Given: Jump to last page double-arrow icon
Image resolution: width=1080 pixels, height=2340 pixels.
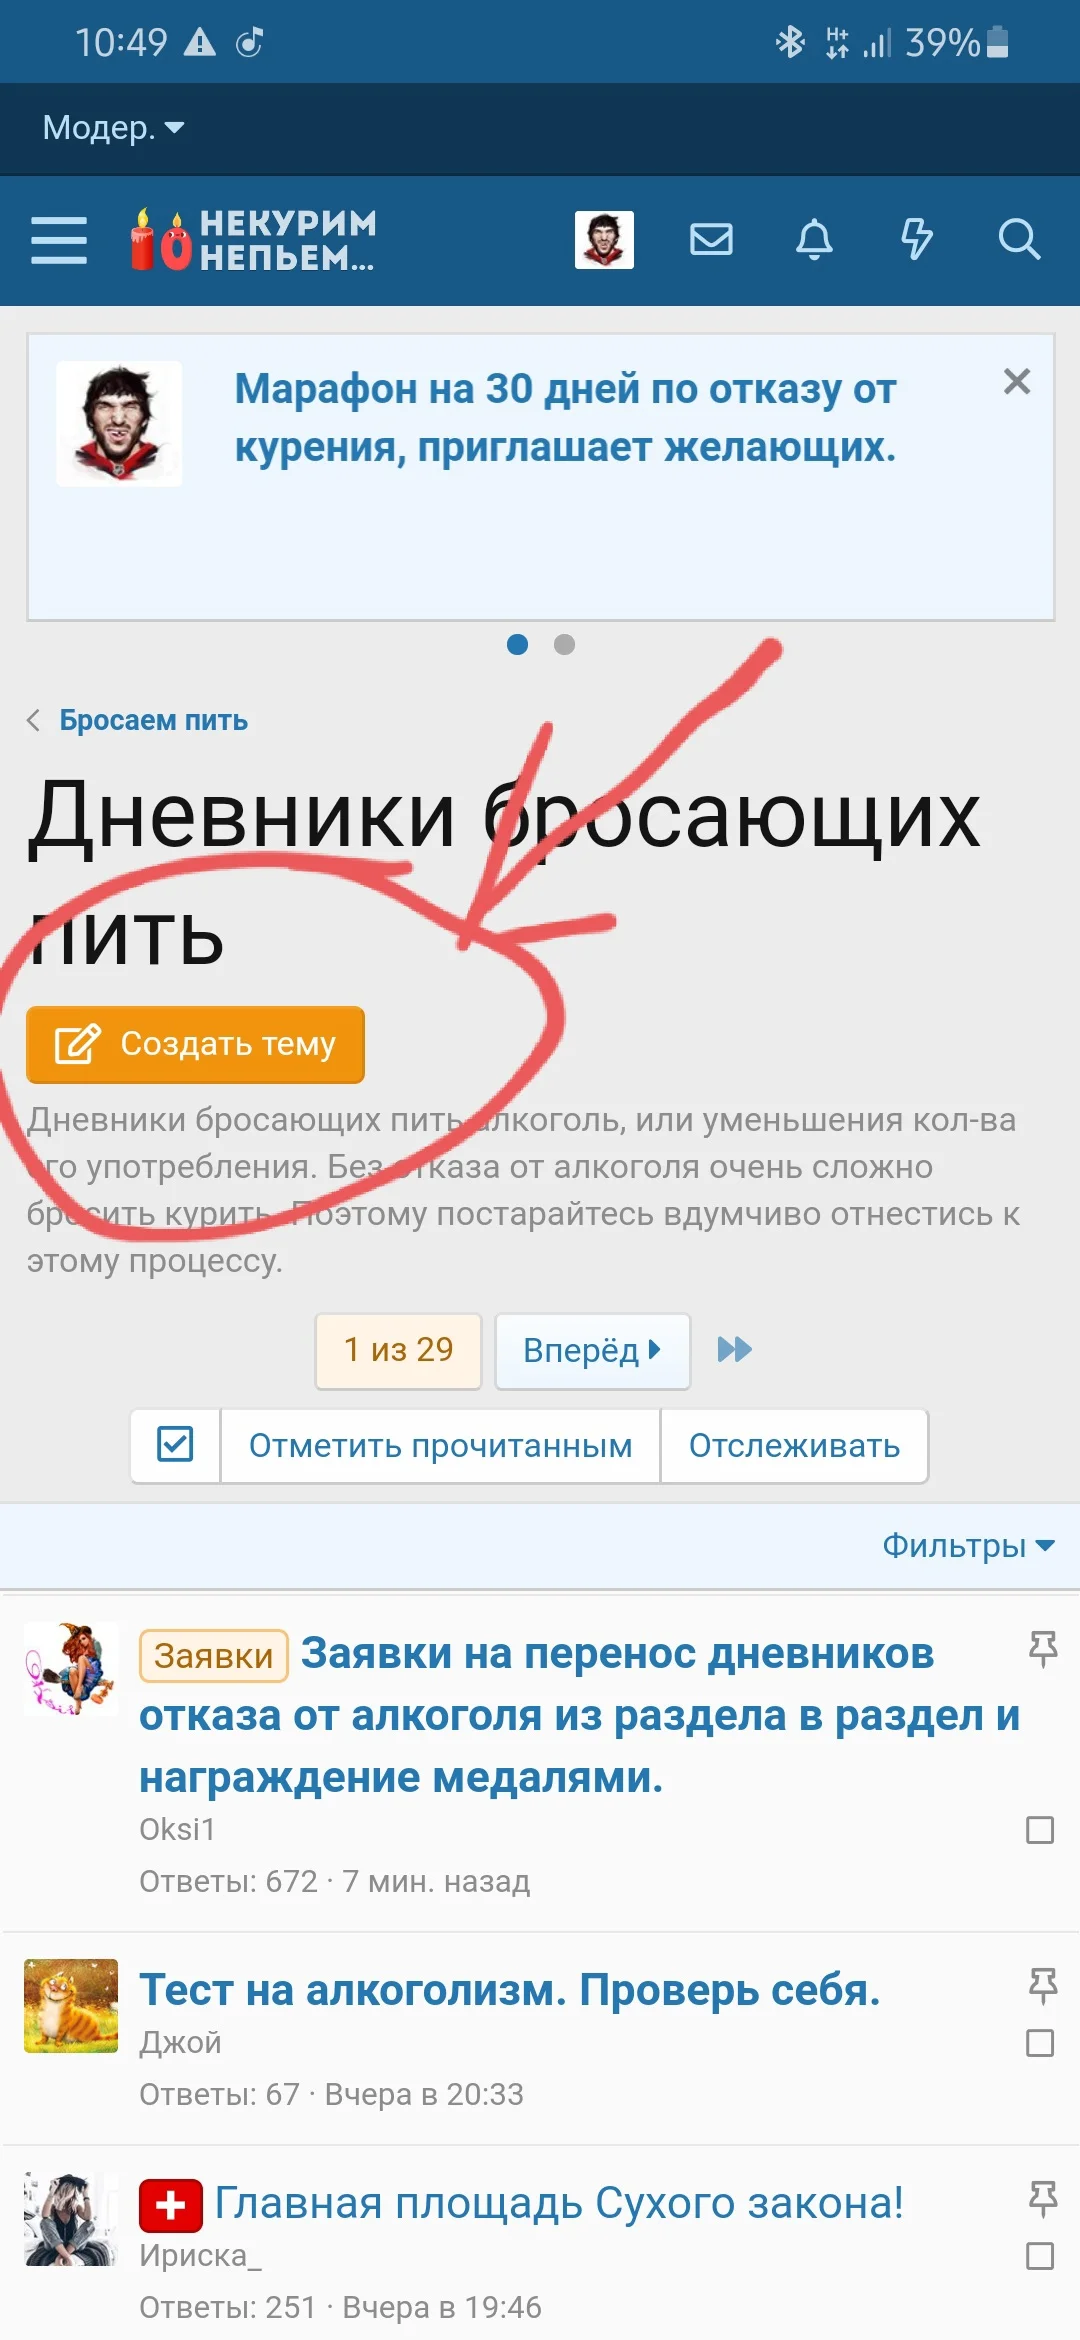Looking at the screenshot, I should pyautogui.click(x=734, y=1350).
